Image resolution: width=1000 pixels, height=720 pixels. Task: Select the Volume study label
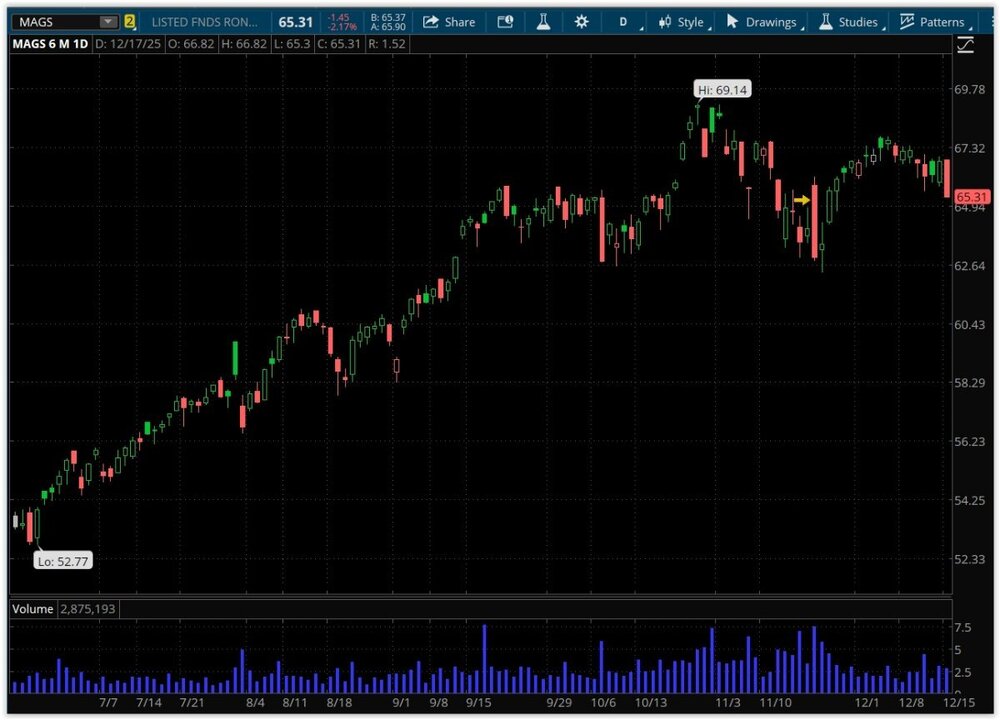pyautogui.click(x=33, y=608)
